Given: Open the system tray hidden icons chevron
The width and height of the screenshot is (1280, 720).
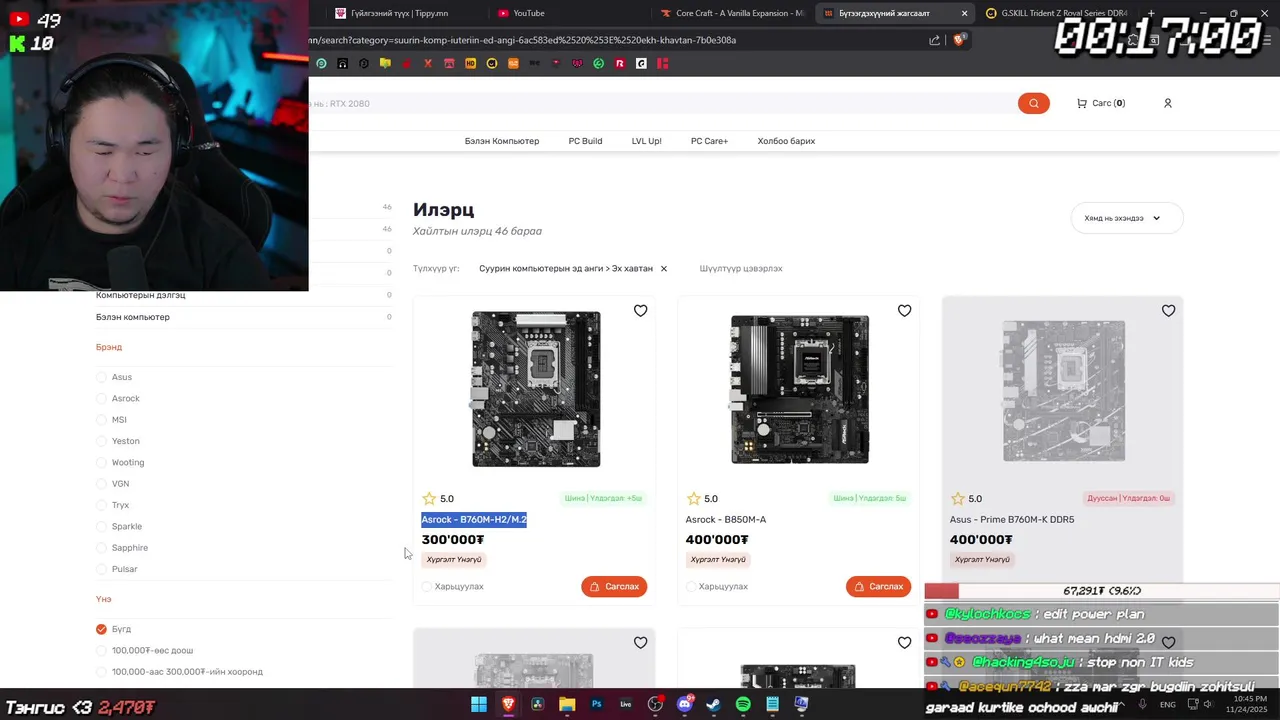Looking at the screenshot, I should (1124, 704).
